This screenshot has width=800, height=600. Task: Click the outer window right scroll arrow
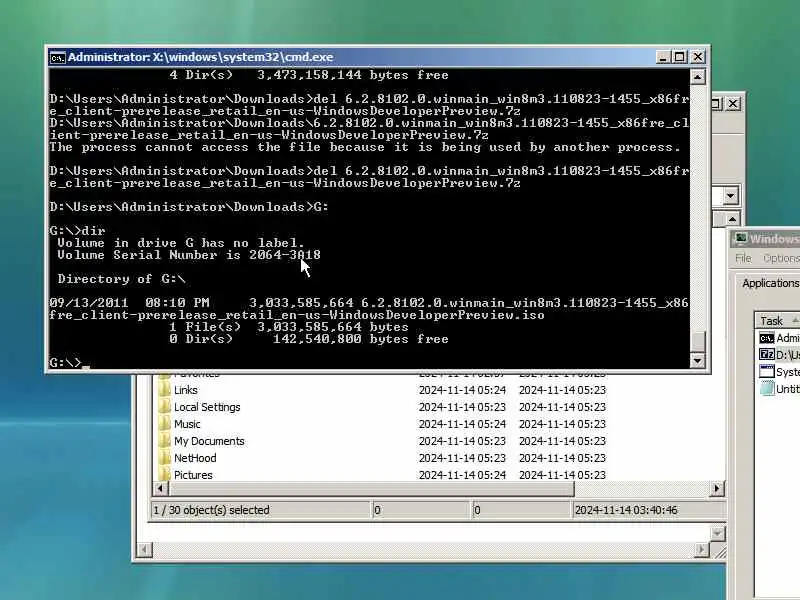[x=702, y=549]
